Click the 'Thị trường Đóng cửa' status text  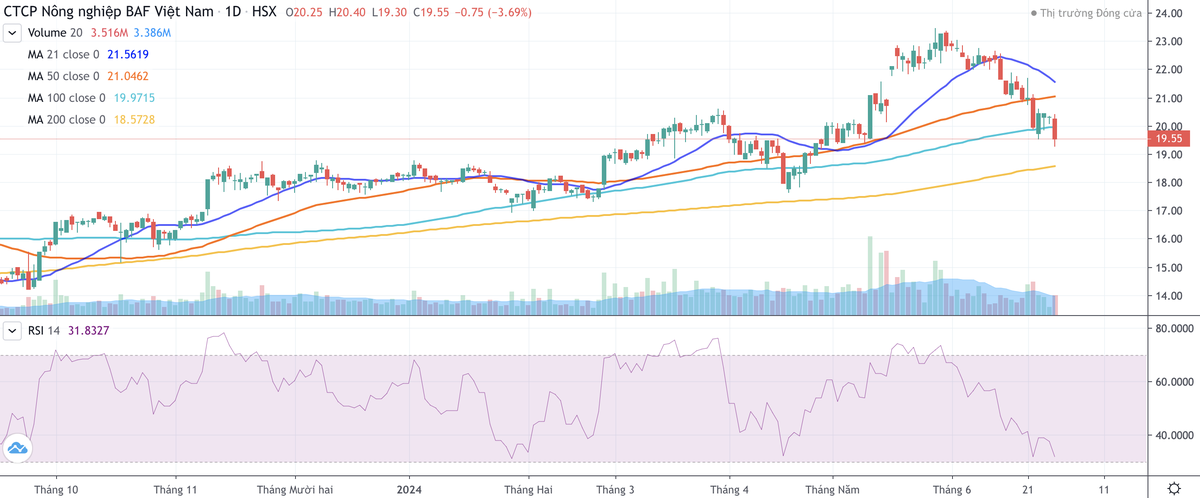coord(1088,14)
